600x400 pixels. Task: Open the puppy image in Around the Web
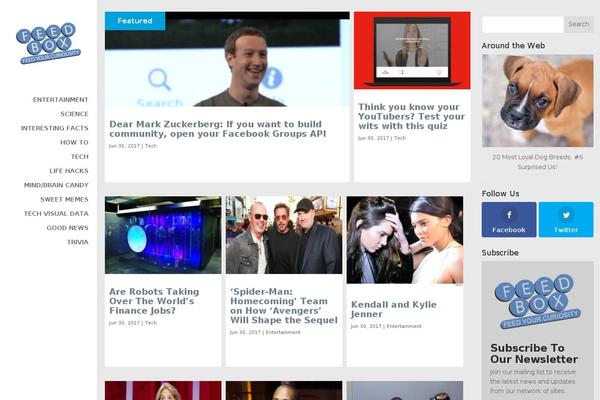point(538,101)
